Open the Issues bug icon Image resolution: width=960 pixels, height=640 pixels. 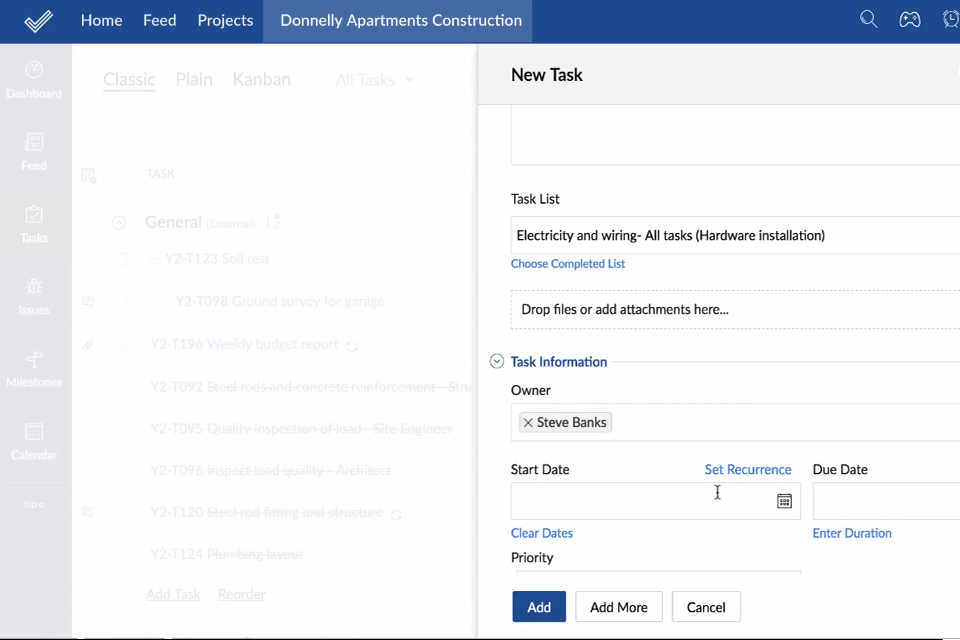pyautogui.click(x=34, y=296)
